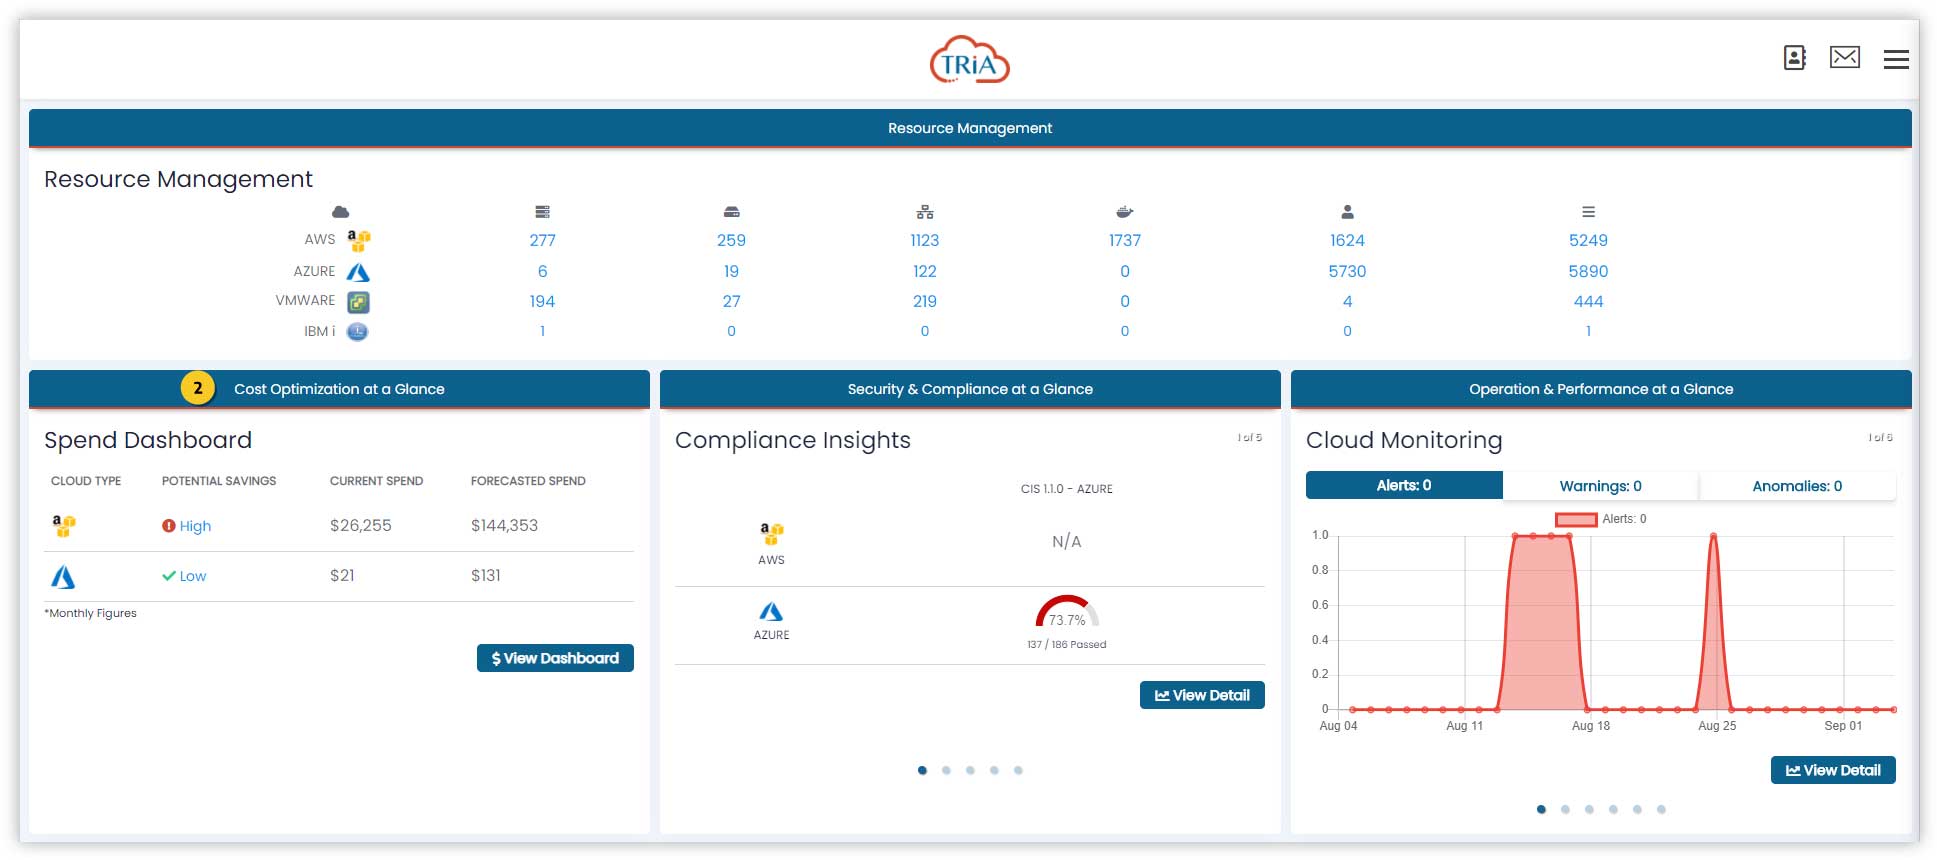Click the servers column header icon
This screenshot has height=860, width=1937.
click(542, 212)
